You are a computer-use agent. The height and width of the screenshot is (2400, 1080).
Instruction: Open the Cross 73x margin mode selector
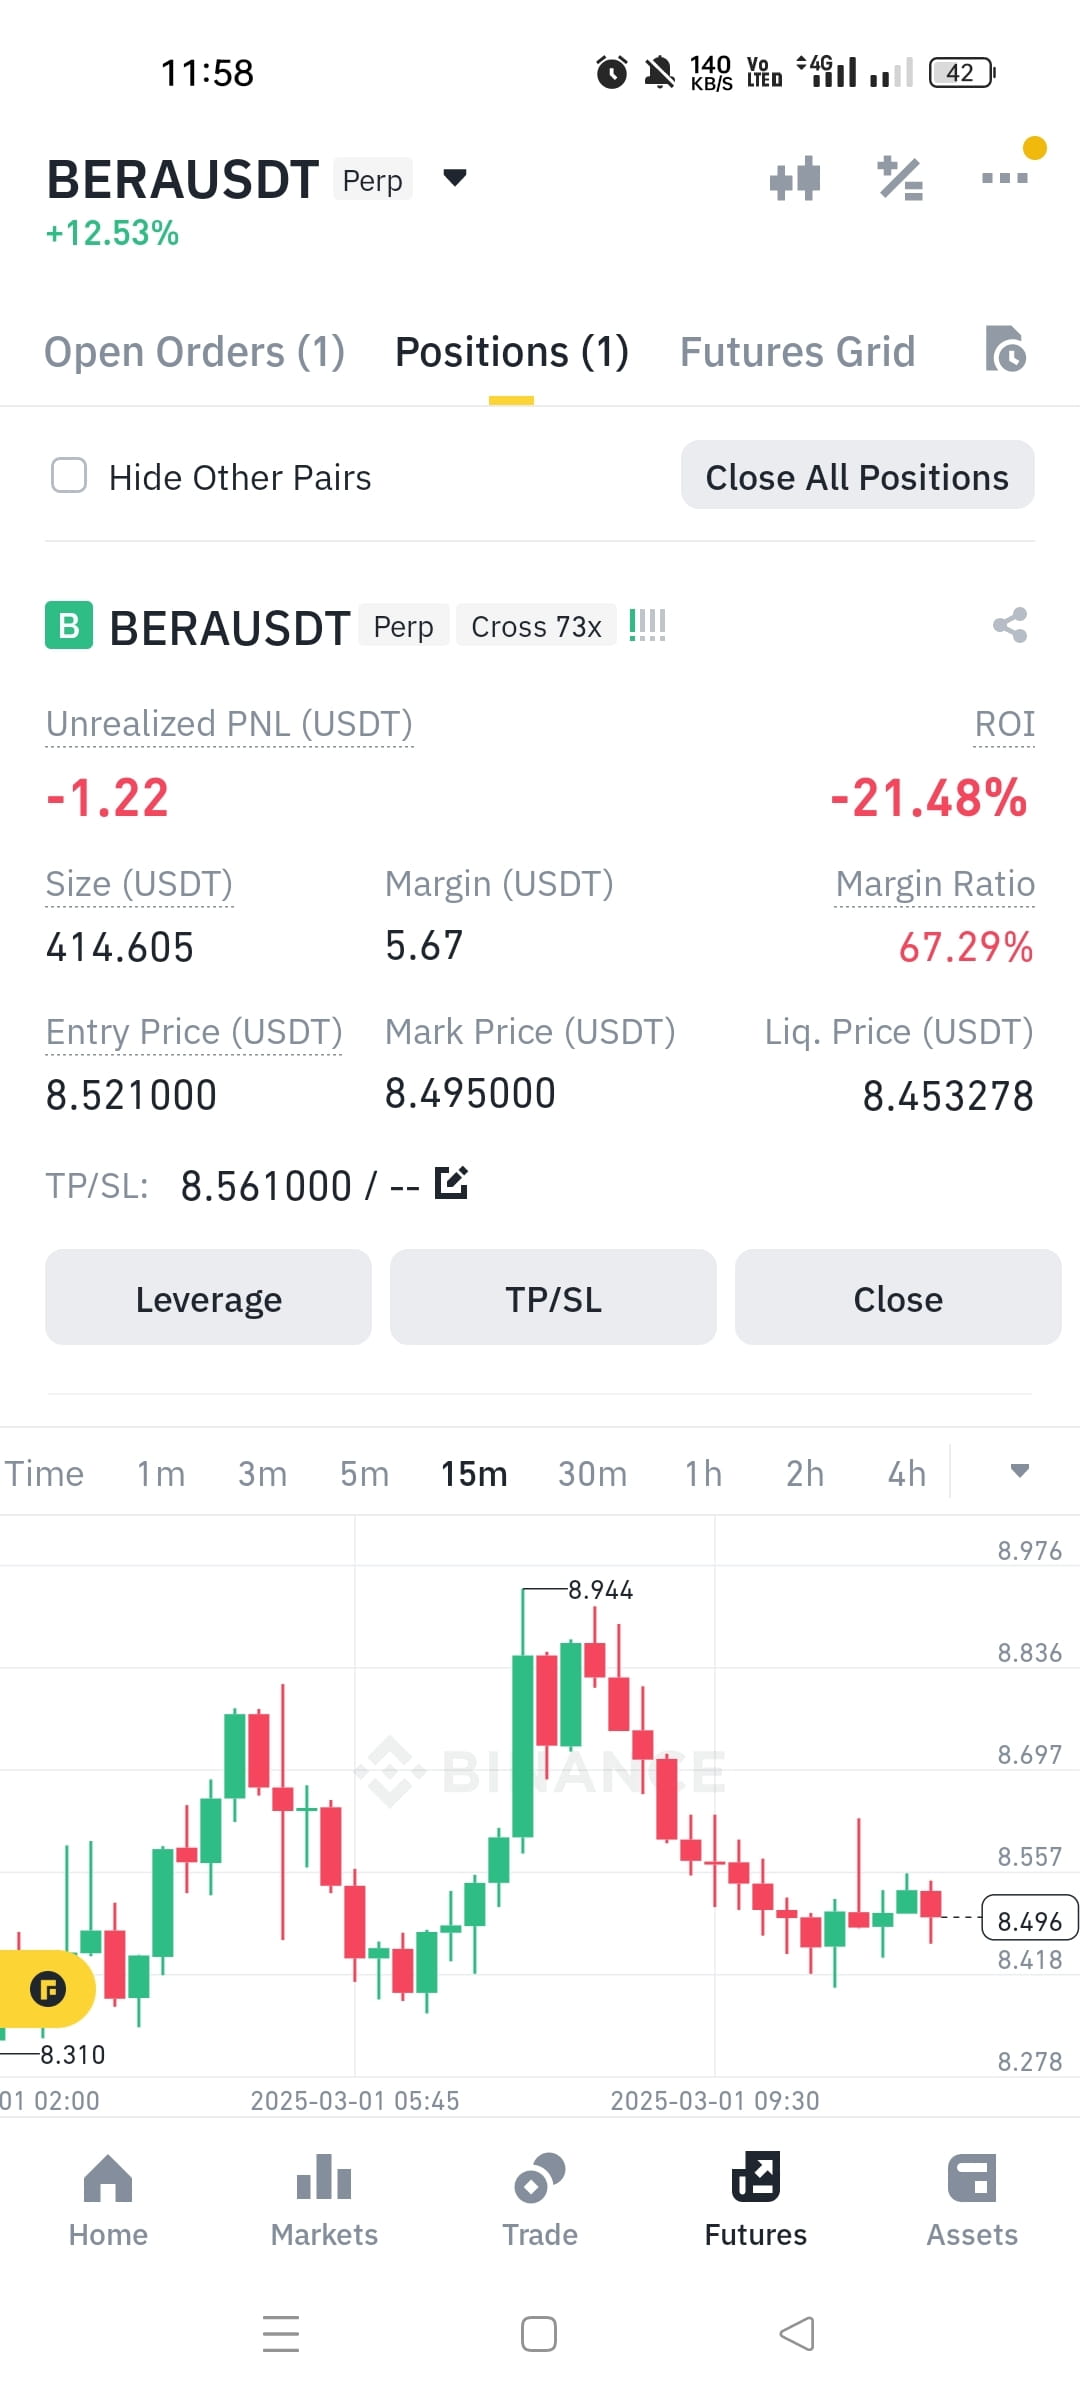[x=536, y=626]
